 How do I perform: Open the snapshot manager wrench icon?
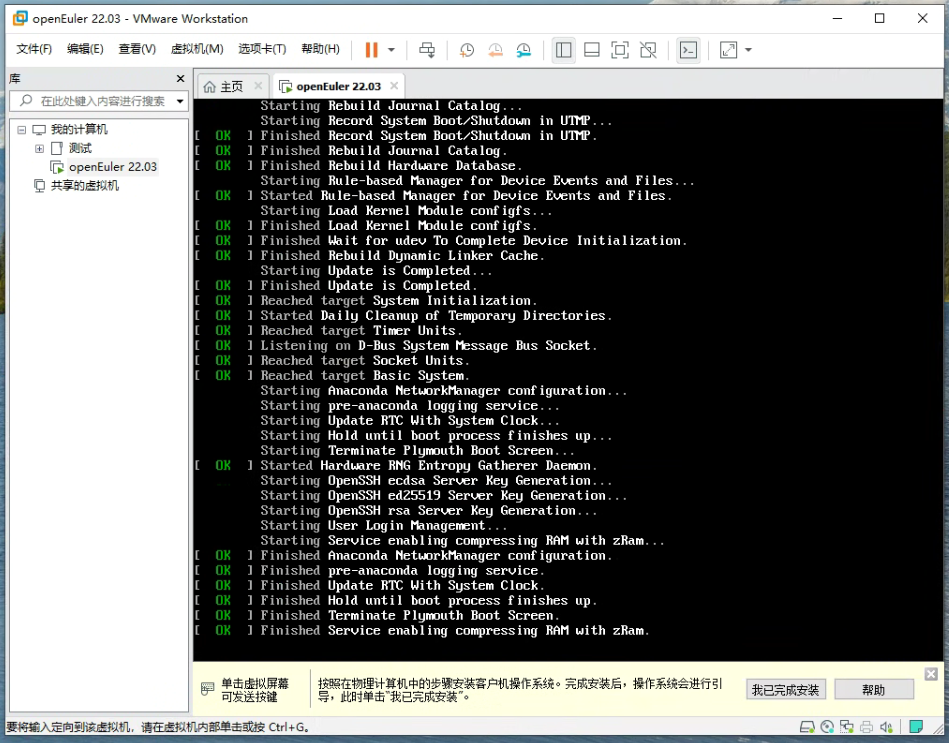tap(524, 50)
